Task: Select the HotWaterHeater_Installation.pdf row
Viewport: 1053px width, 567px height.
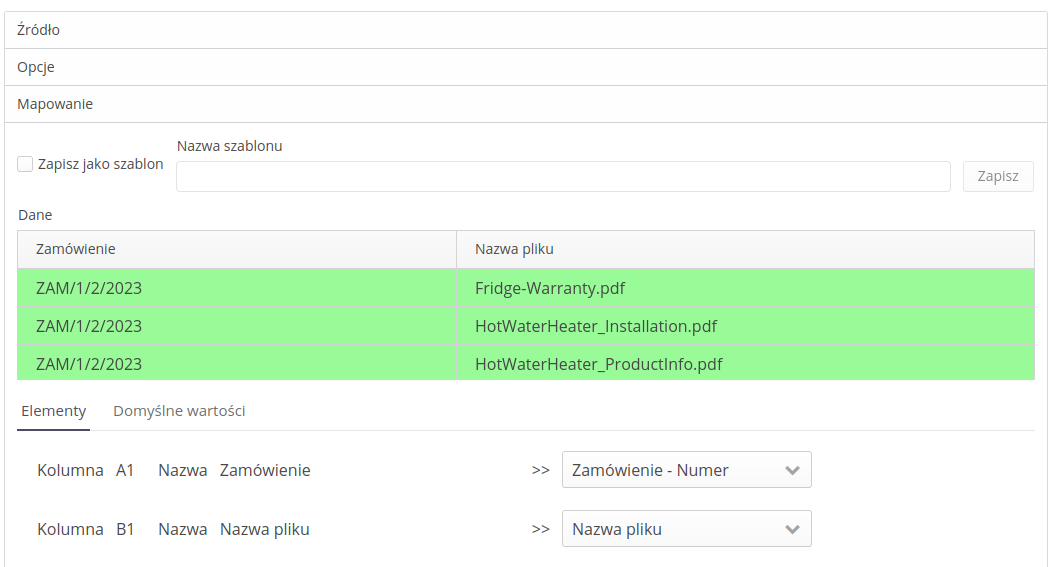Action: (x=596, y=326)
